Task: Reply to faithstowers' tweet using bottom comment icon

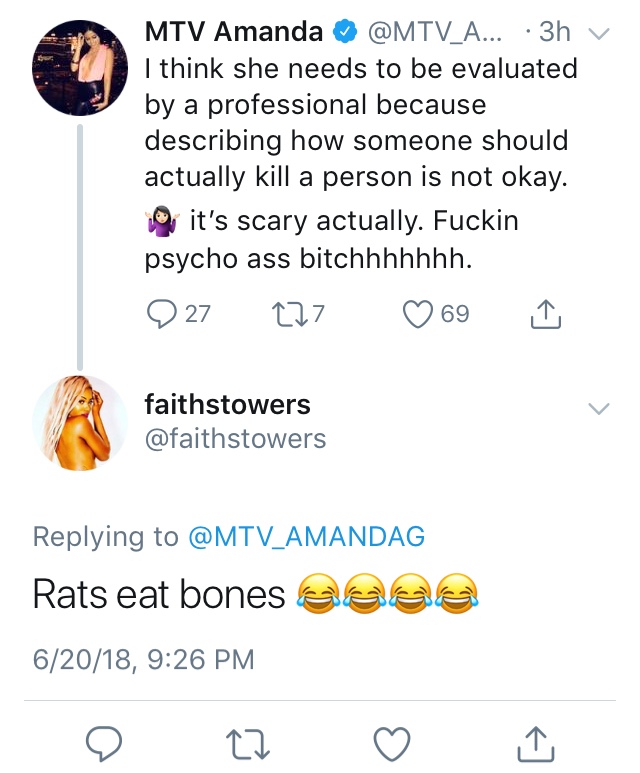Action: (x=104, y=743)
